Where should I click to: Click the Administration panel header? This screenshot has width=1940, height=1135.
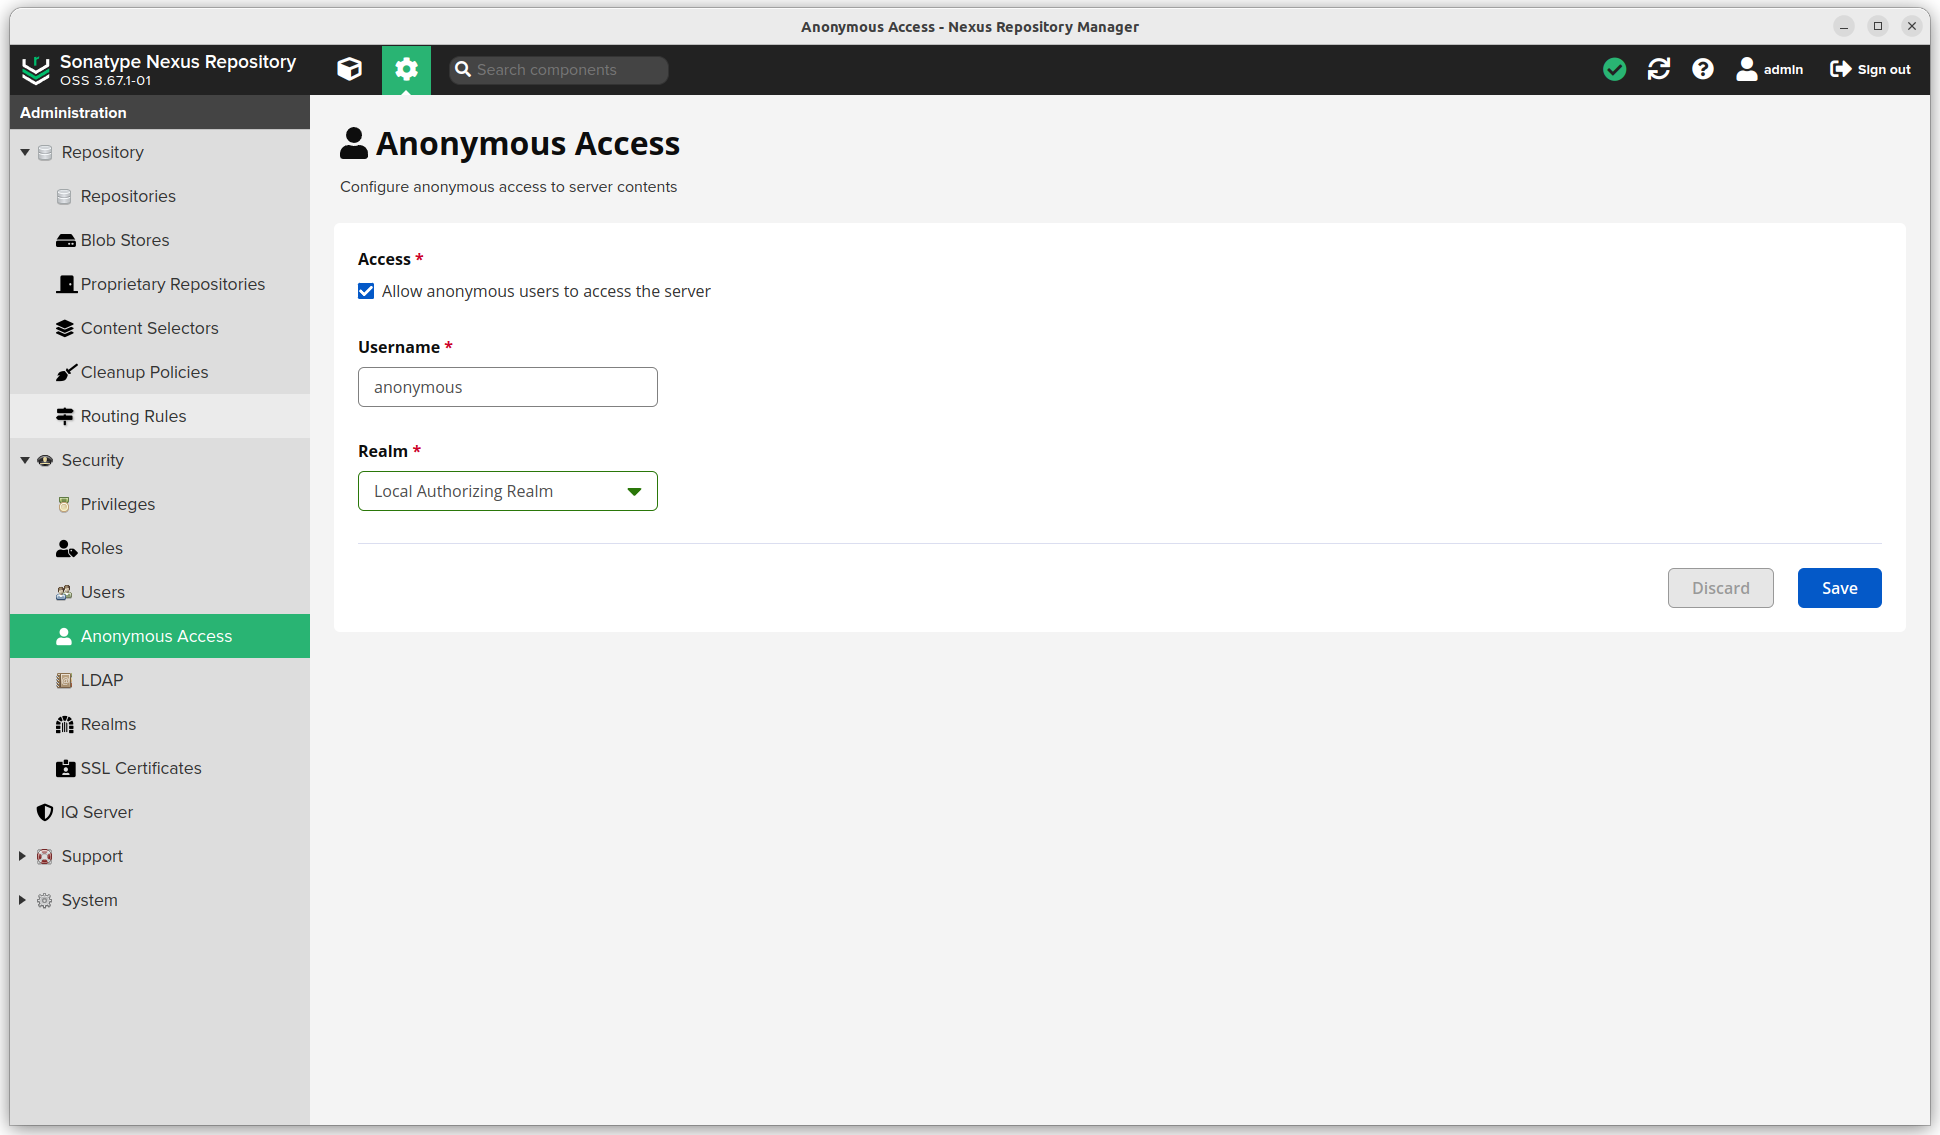click(160, 112)
